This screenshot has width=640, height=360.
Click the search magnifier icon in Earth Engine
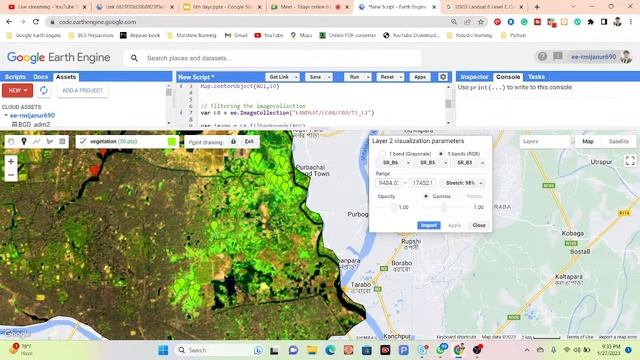[134, 58]
